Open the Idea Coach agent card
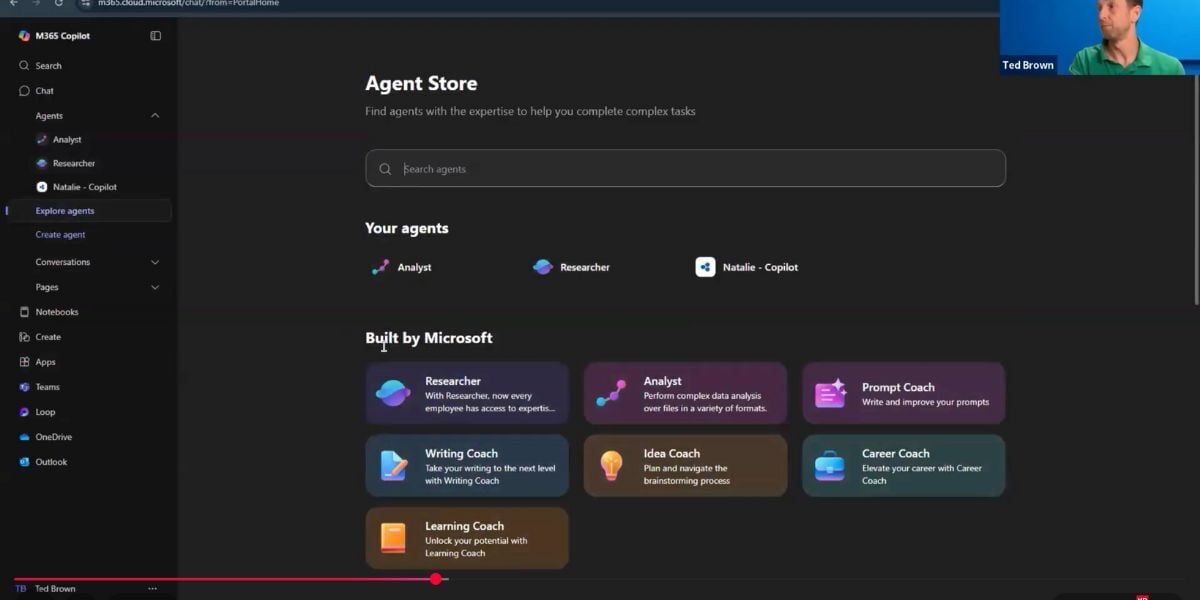1200x600 pixels. coord(685,466)
